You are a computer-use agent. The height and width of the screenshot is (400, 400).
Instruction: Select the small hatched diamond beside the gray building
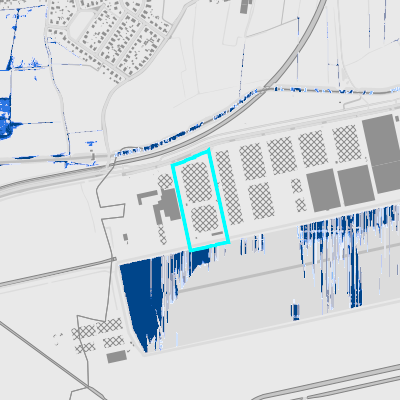coord(165,182)
